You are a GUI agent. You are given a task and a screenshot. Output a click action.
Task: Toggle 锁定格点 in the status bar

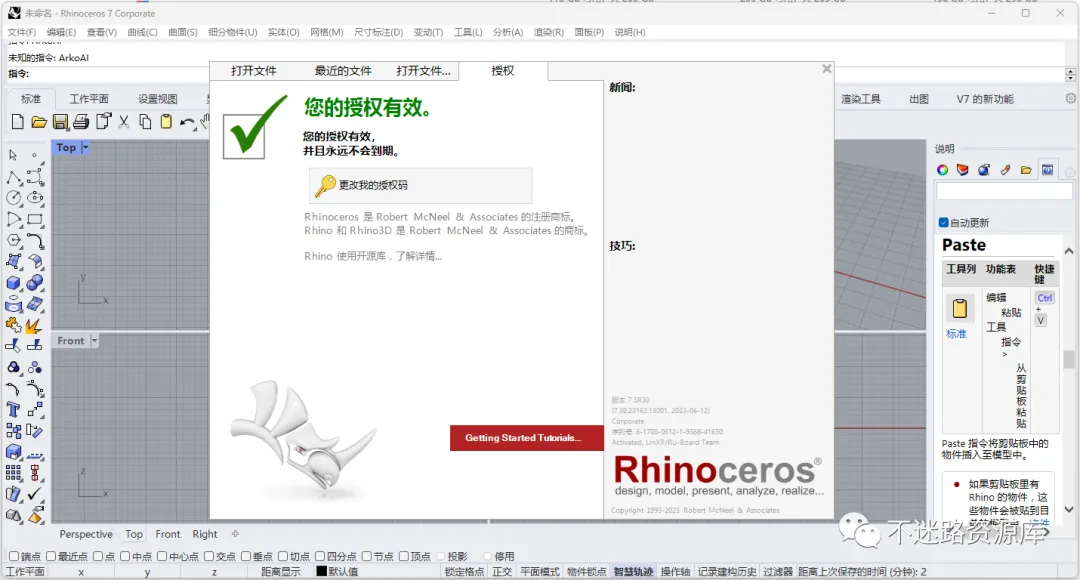464,572
